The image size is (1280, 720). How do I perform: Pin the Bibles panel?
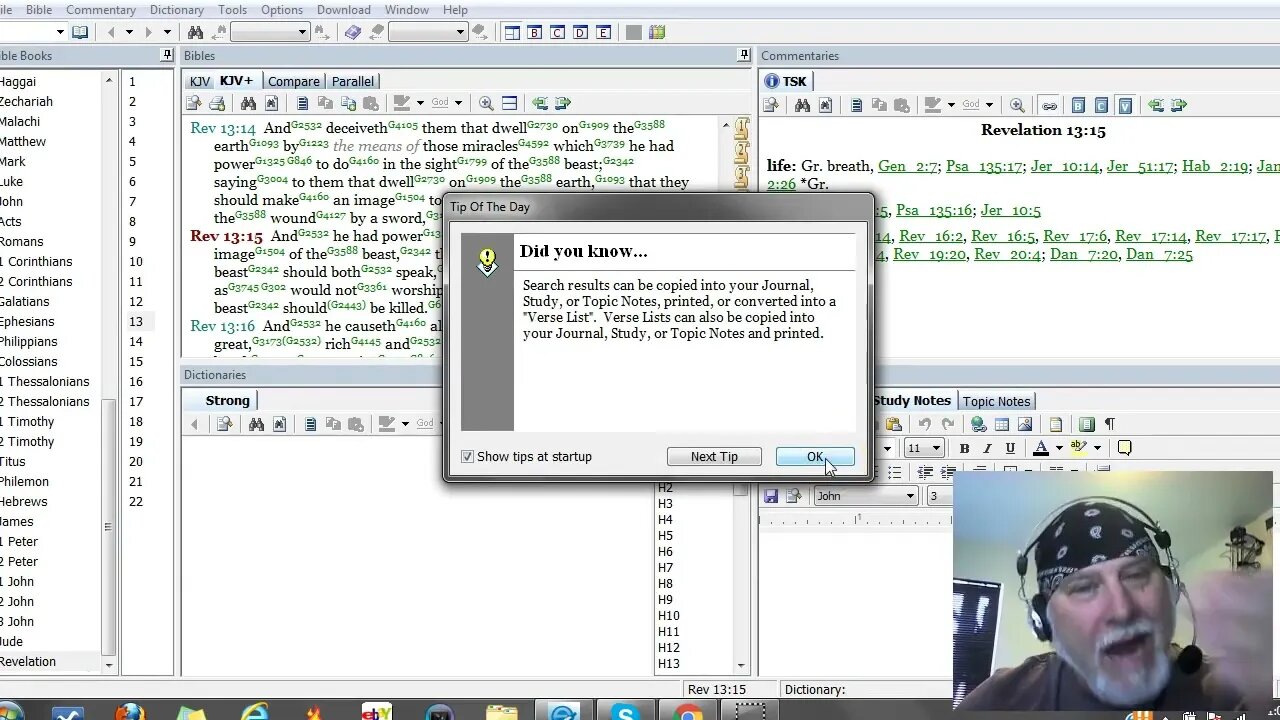[x=743, y=55]
